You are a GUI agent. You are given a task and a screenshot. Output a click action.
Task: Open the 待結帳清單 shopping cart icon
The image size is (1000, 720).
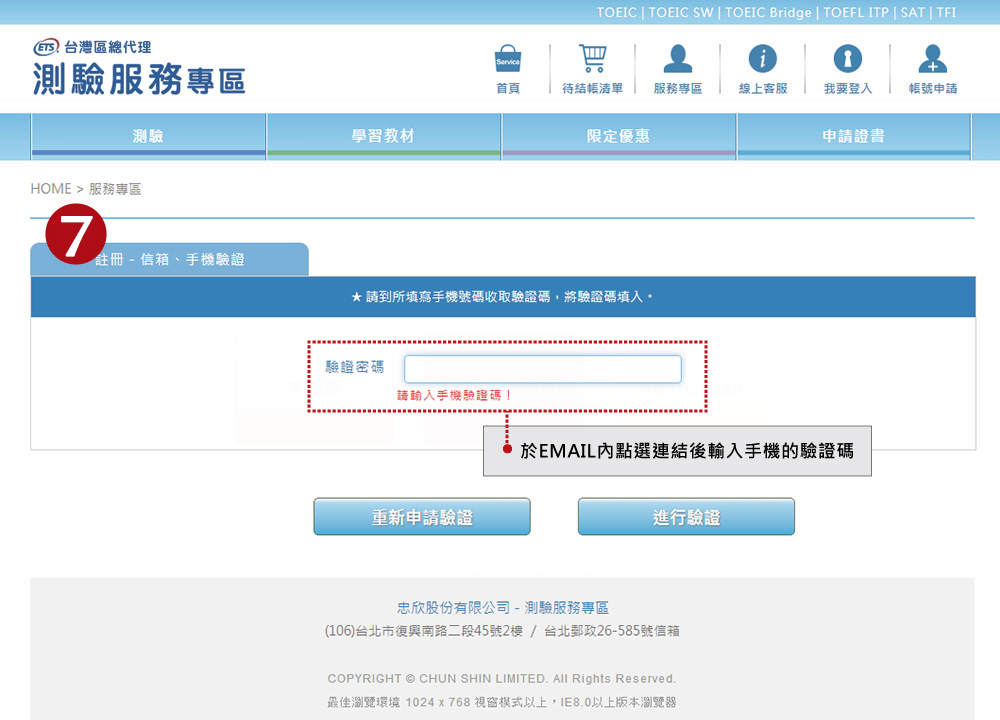coord(592,61)
